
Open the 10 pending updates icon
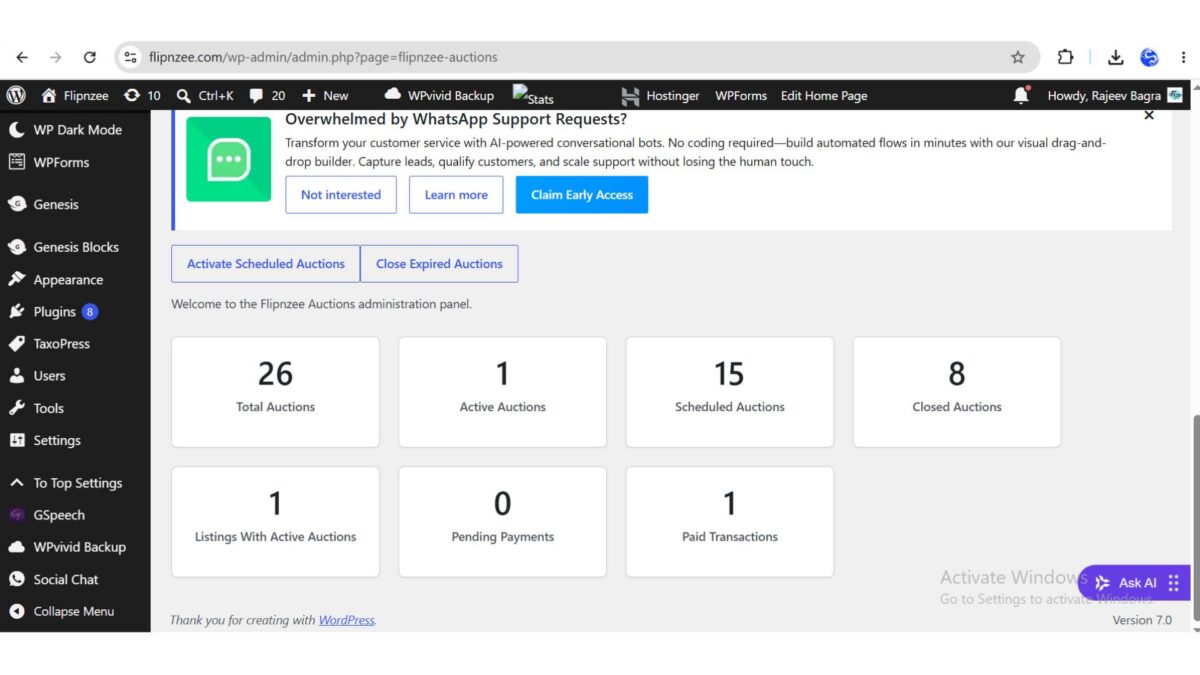coord(142,96)
